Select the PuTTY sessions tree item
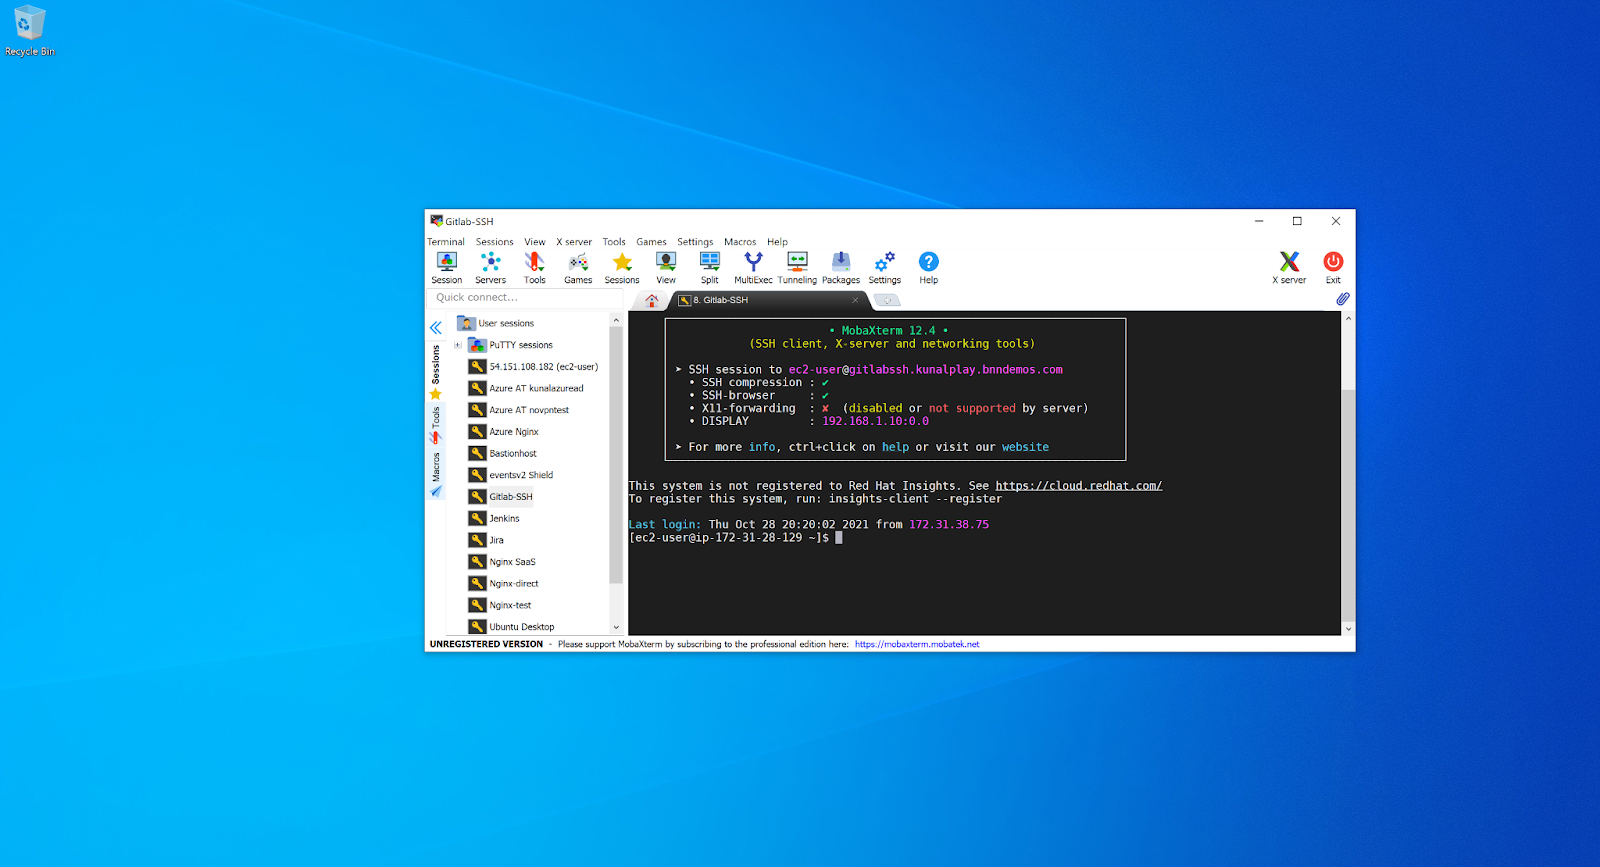Viewport: 1600px width, 867px height. (x=511, y=345)
